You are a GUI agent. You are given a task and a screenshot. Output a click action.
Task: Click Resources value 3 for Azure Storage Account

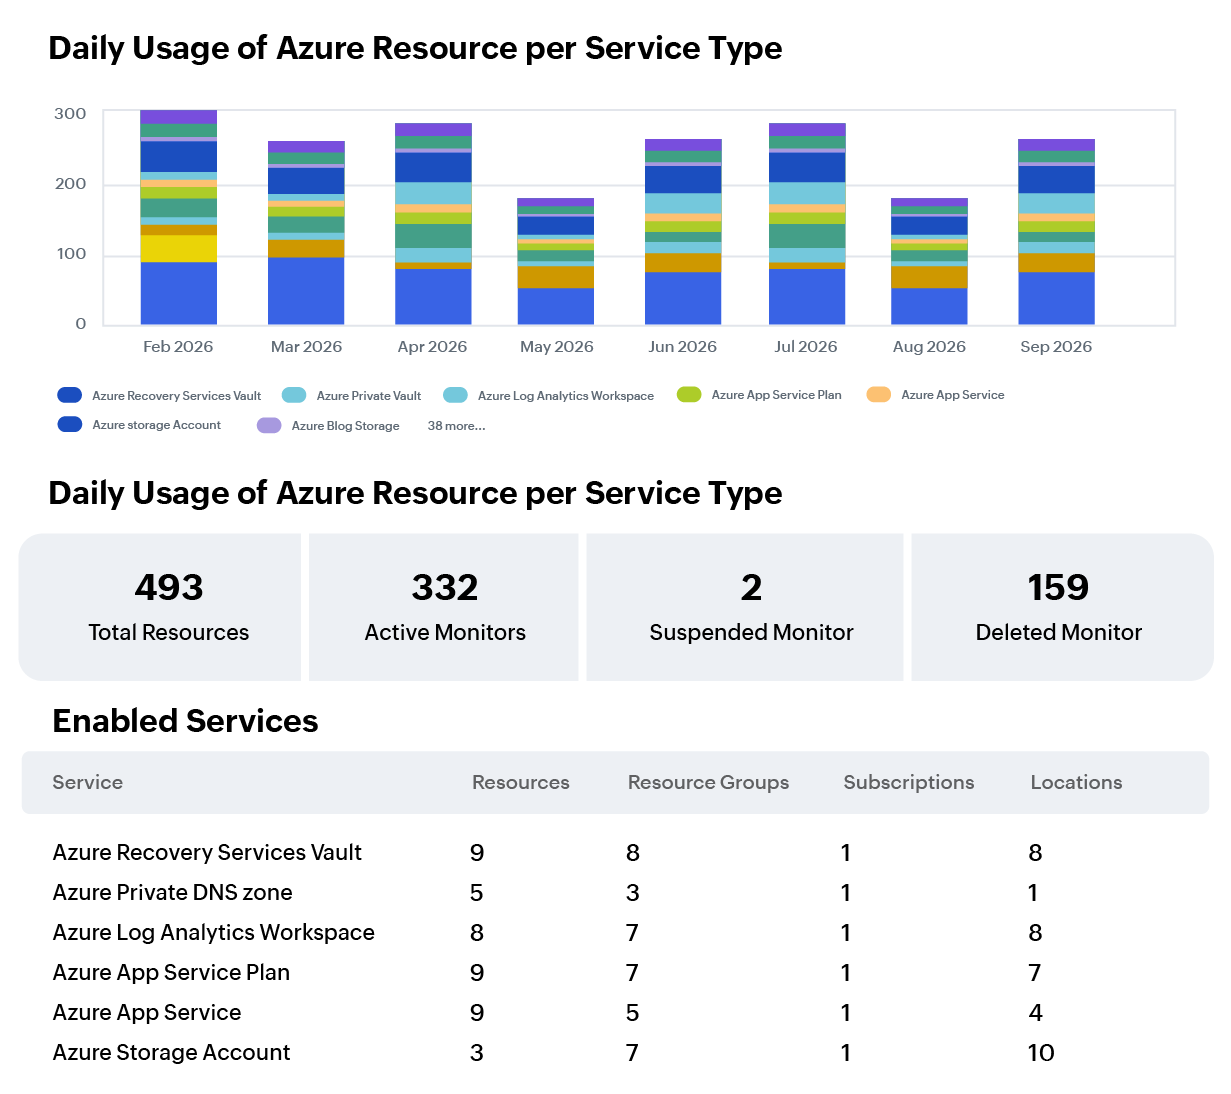coord(477,1053)
